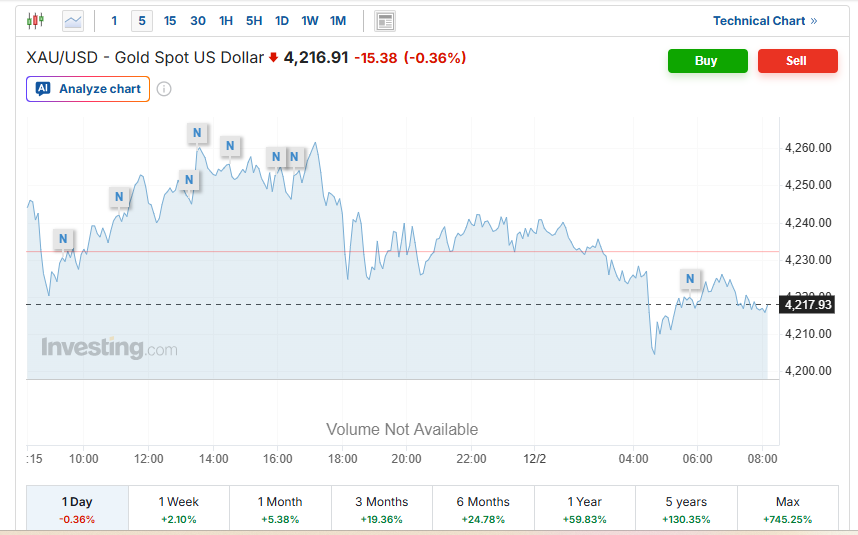This screenshot has width=858, height=535.
Task: Switch to the 1H interval
Action: click(226, 21)
